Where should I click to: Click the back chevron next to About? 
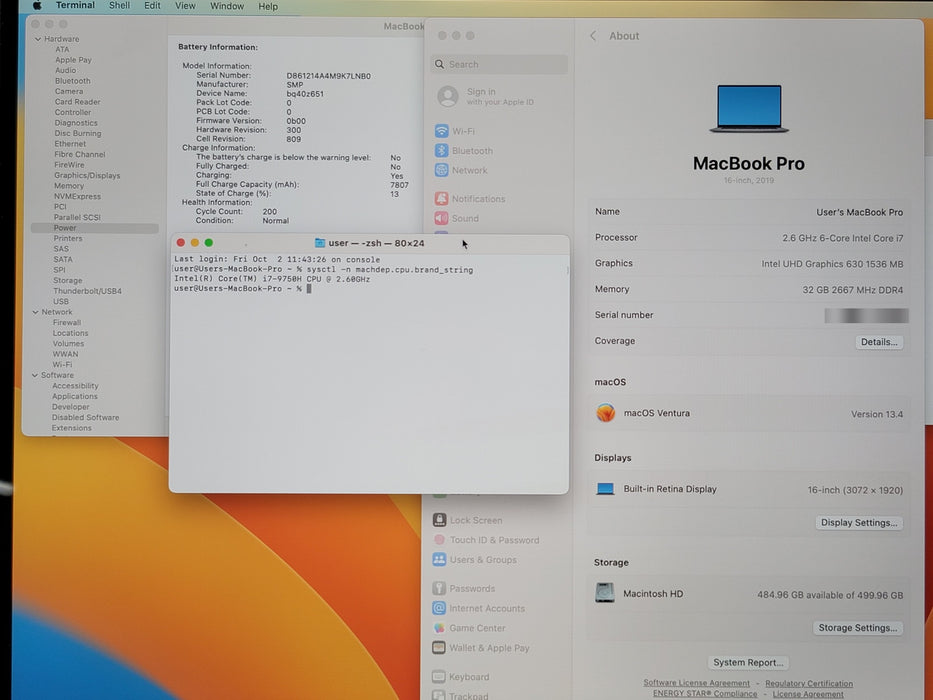tap(593, 36)
